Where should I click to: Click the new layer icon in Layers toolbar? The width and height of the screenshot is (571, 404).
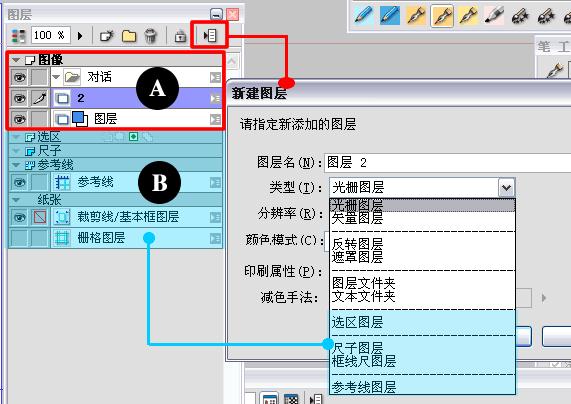[107, 36]
